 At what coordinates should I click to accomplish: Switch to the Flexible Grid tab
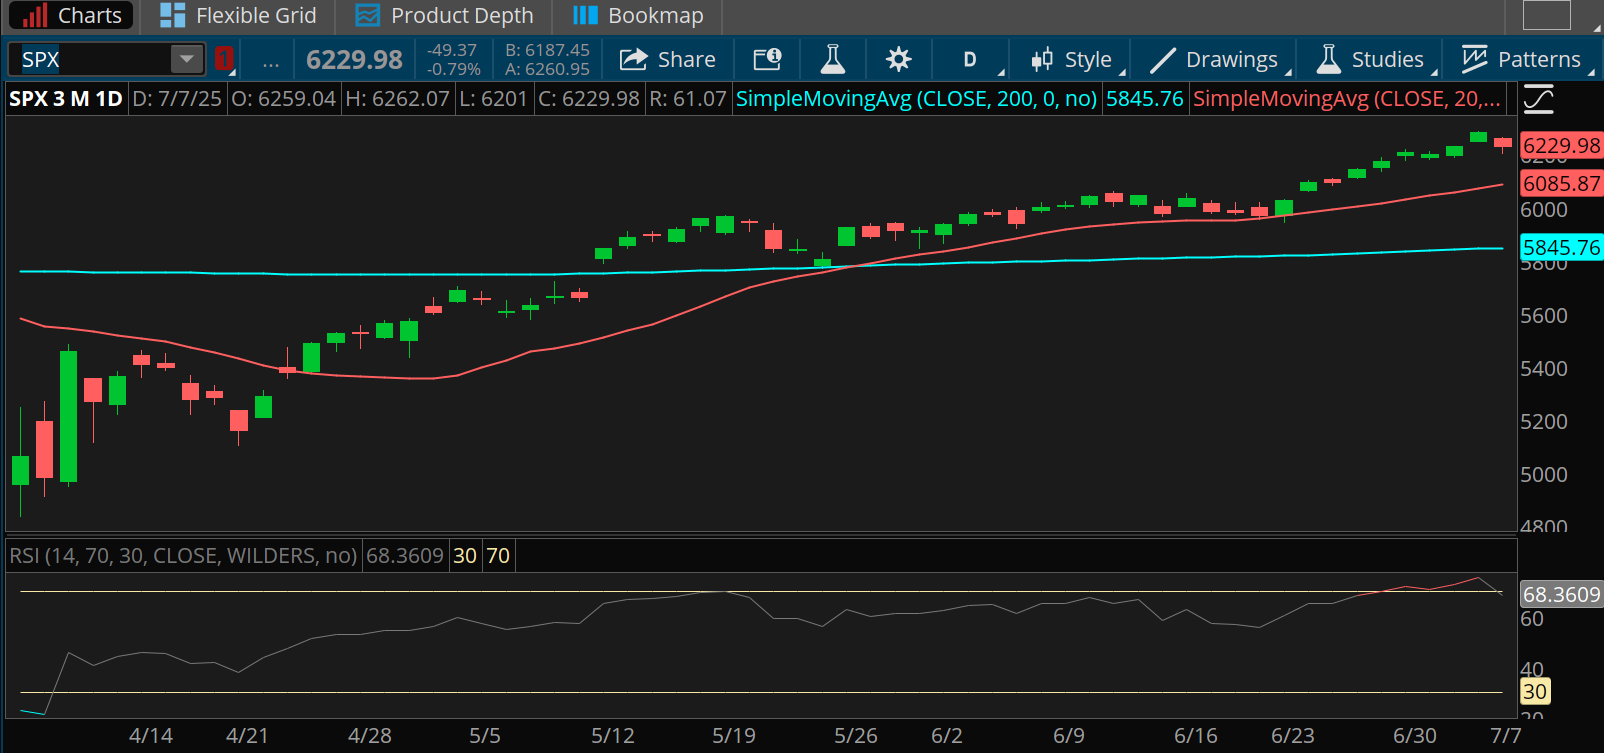238,16
